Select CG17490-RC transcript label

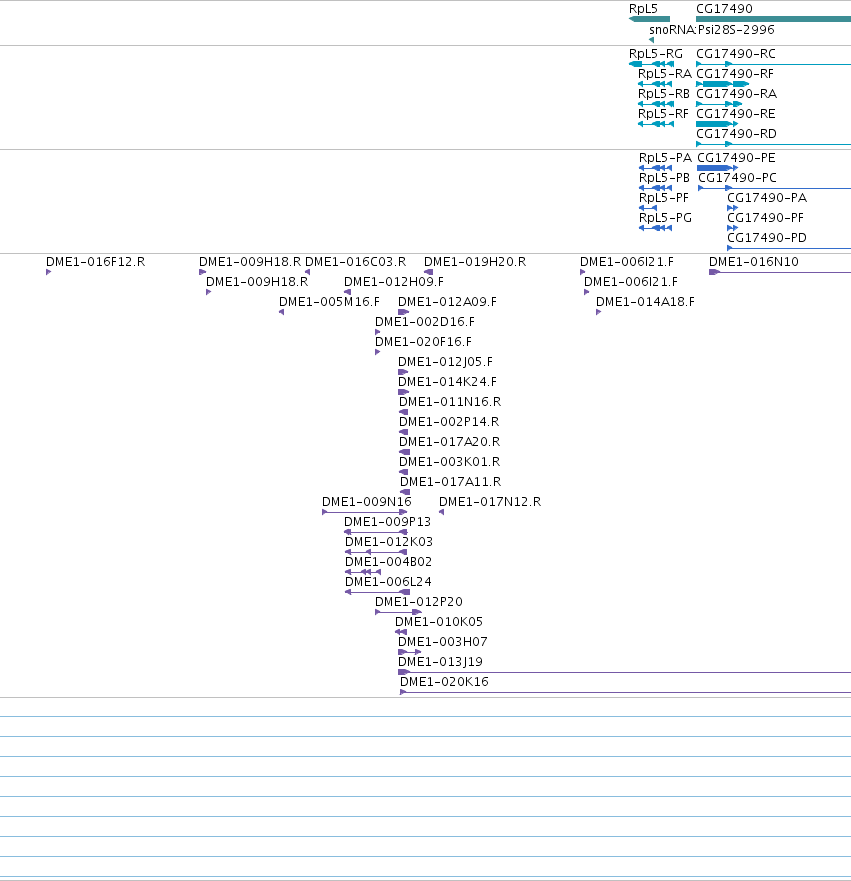click(x=736, y=54)
